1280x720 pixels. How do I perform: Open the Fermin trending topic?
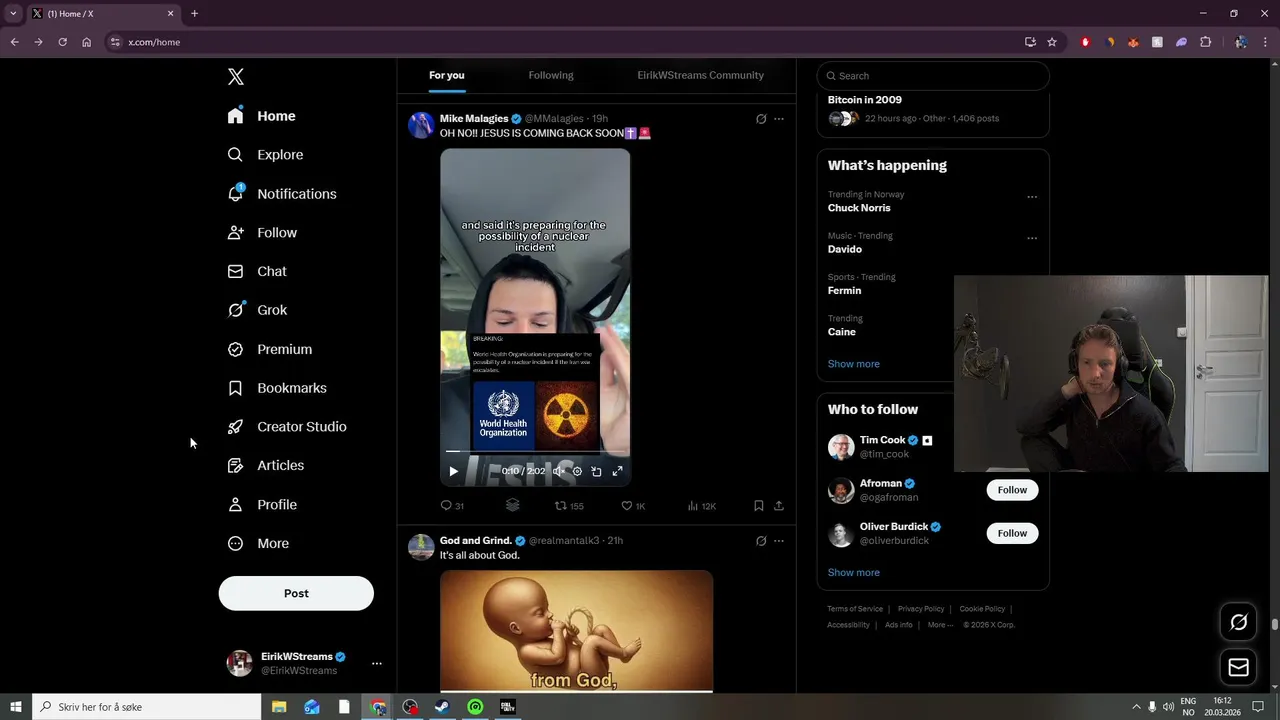point(844,291)
